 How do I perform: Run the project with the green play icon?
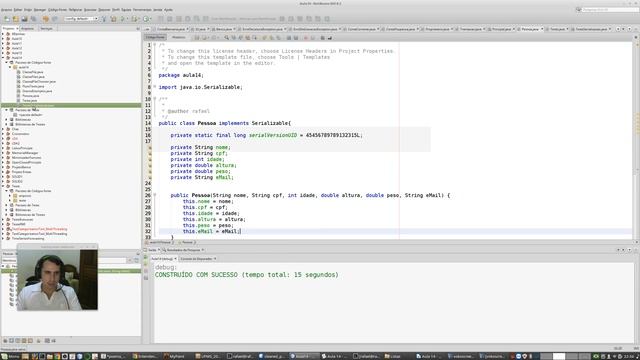point(123,19)
